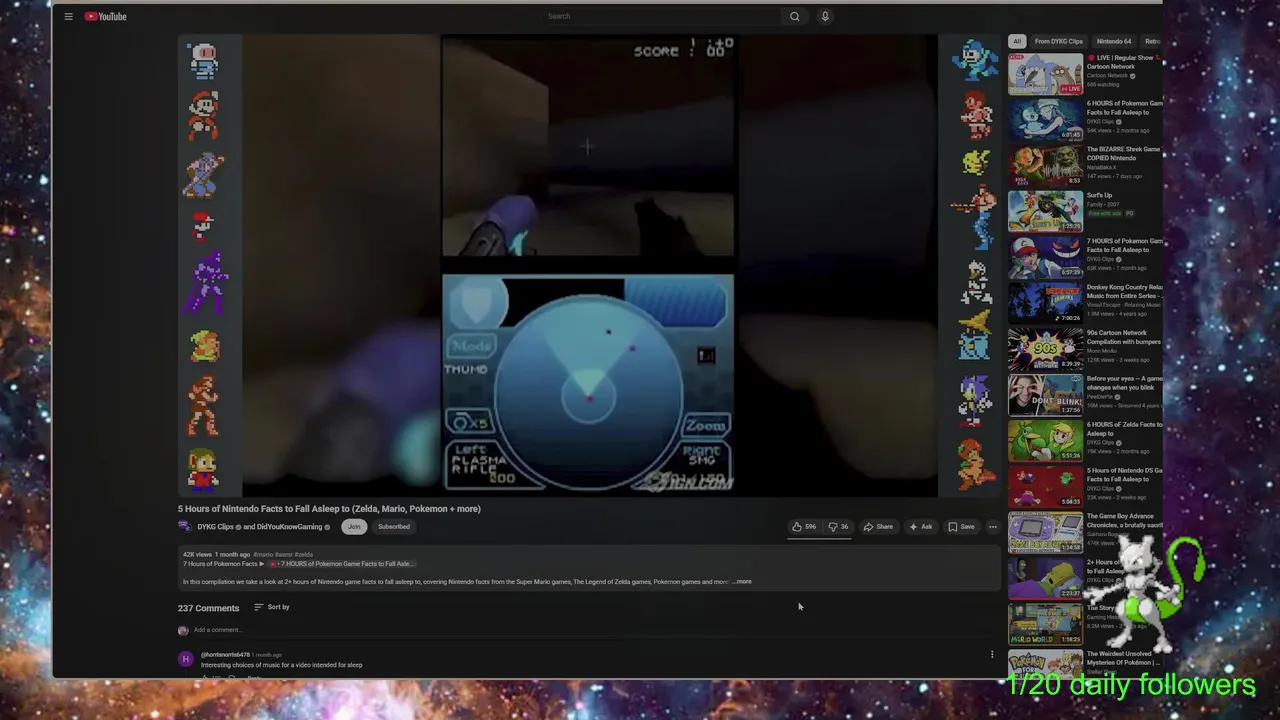
Task: Open the YouTube hamburger guide menu
Action: (x=68, y=16)
